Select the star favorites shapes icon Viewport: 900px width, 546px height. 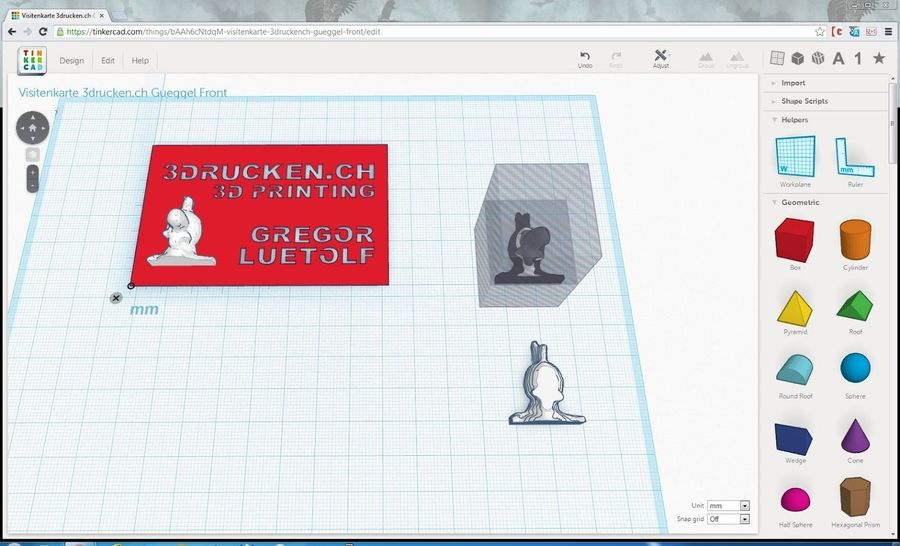(x=879, y=57)
